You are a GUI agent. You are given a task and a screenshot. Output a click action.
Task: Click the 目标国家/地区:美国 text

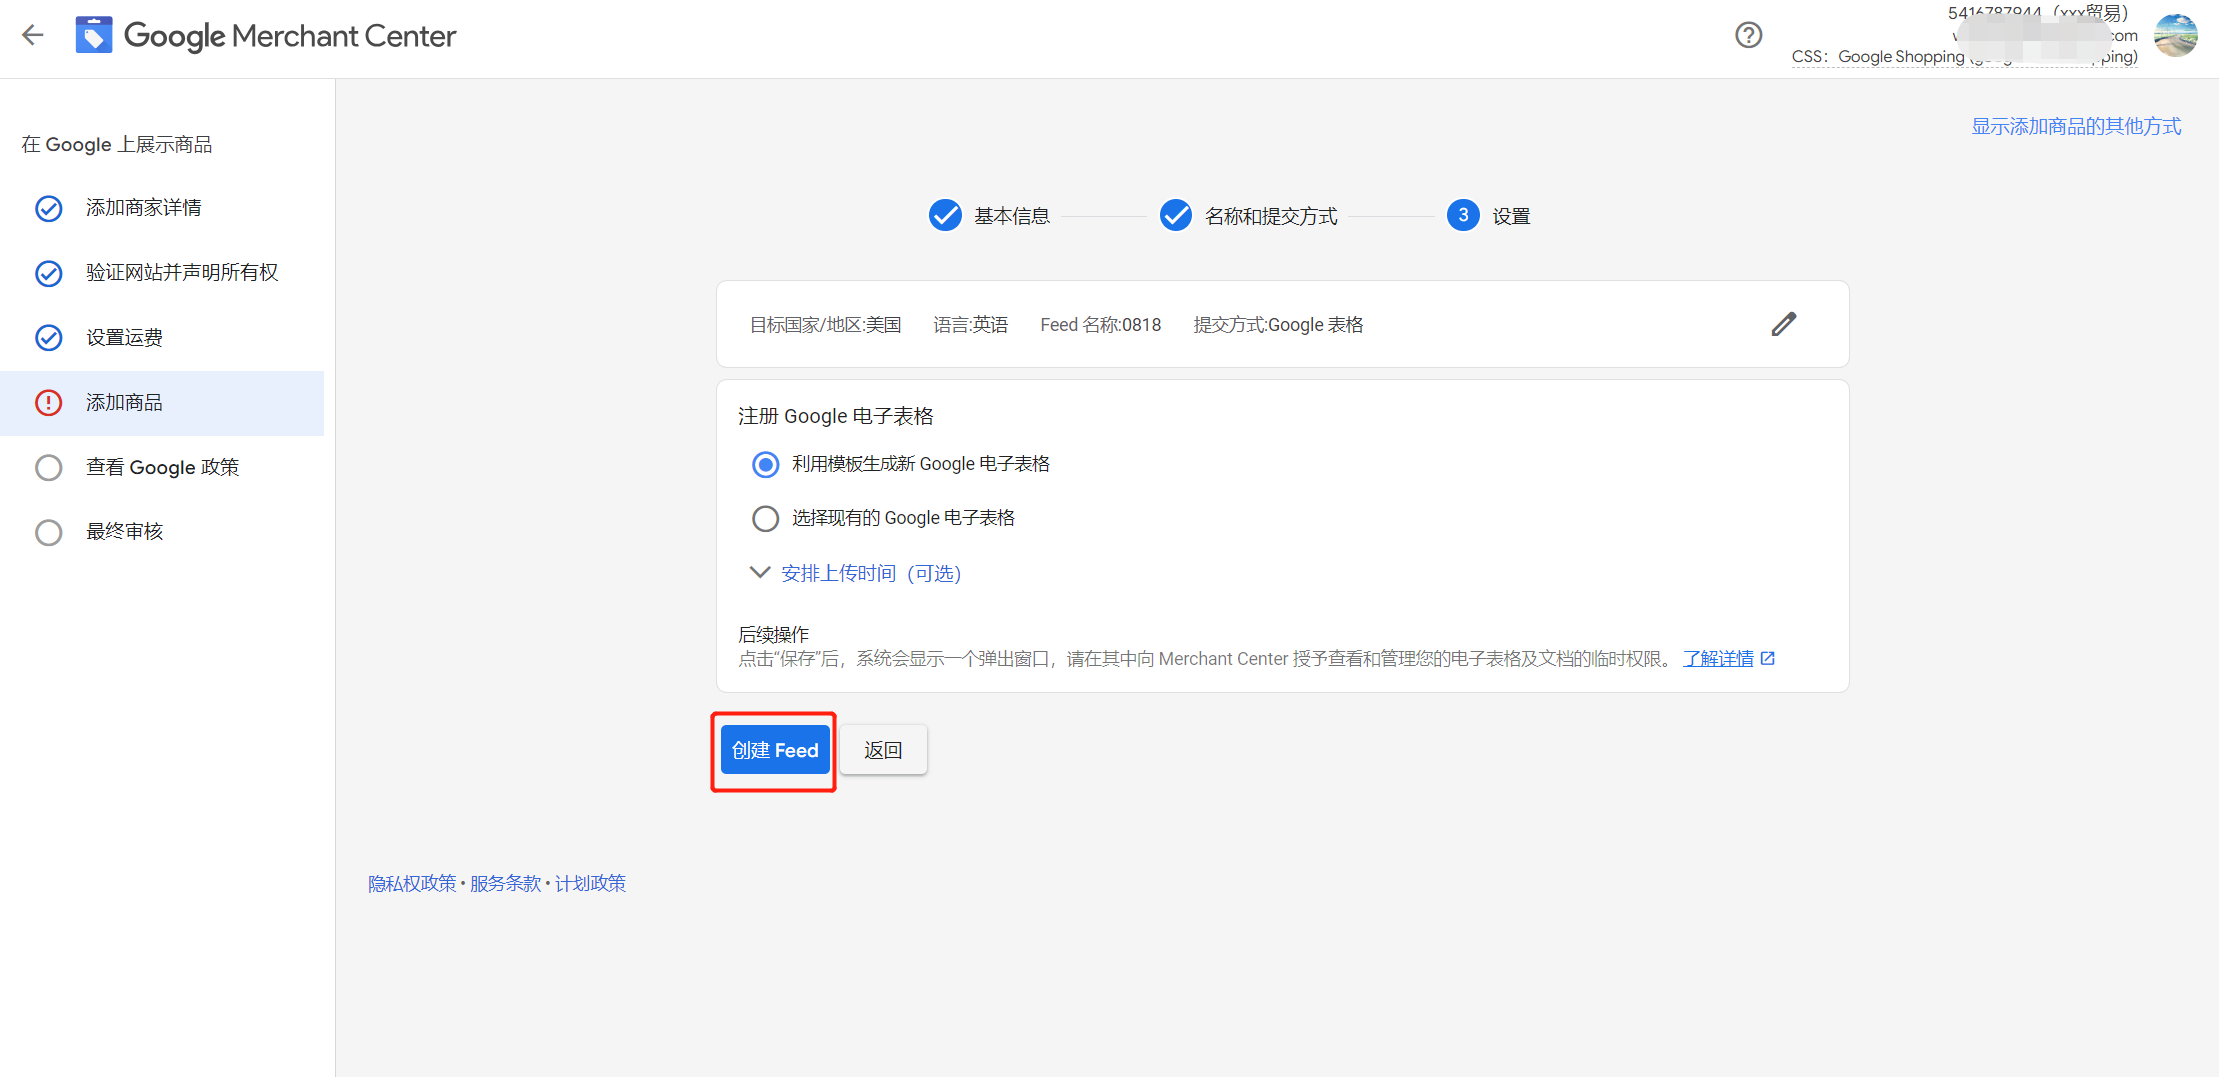826,325
